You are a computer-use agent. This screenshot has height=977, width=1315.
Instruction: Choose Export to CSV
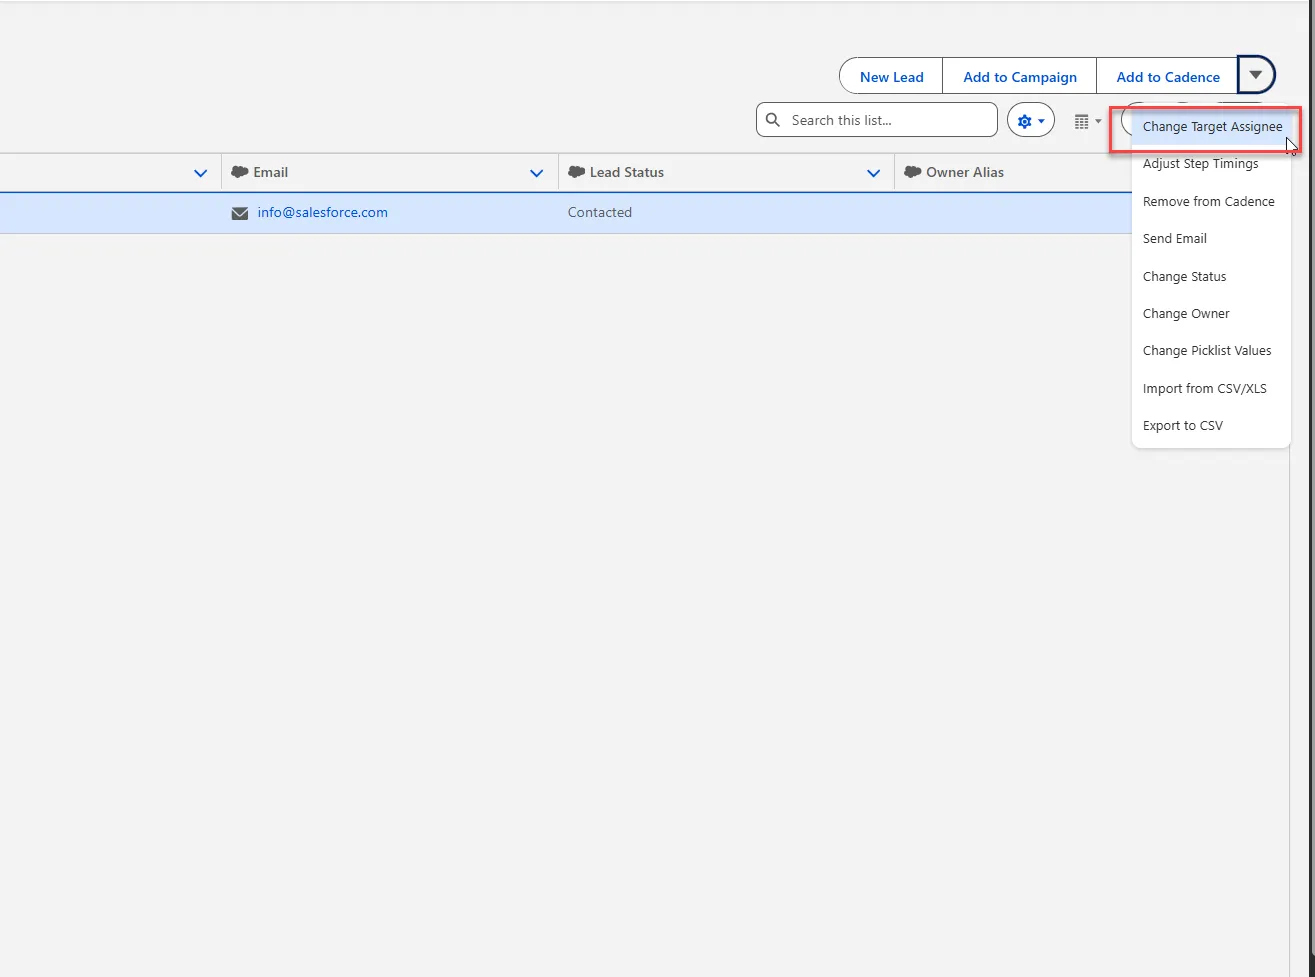click(x=1182, y=426)
